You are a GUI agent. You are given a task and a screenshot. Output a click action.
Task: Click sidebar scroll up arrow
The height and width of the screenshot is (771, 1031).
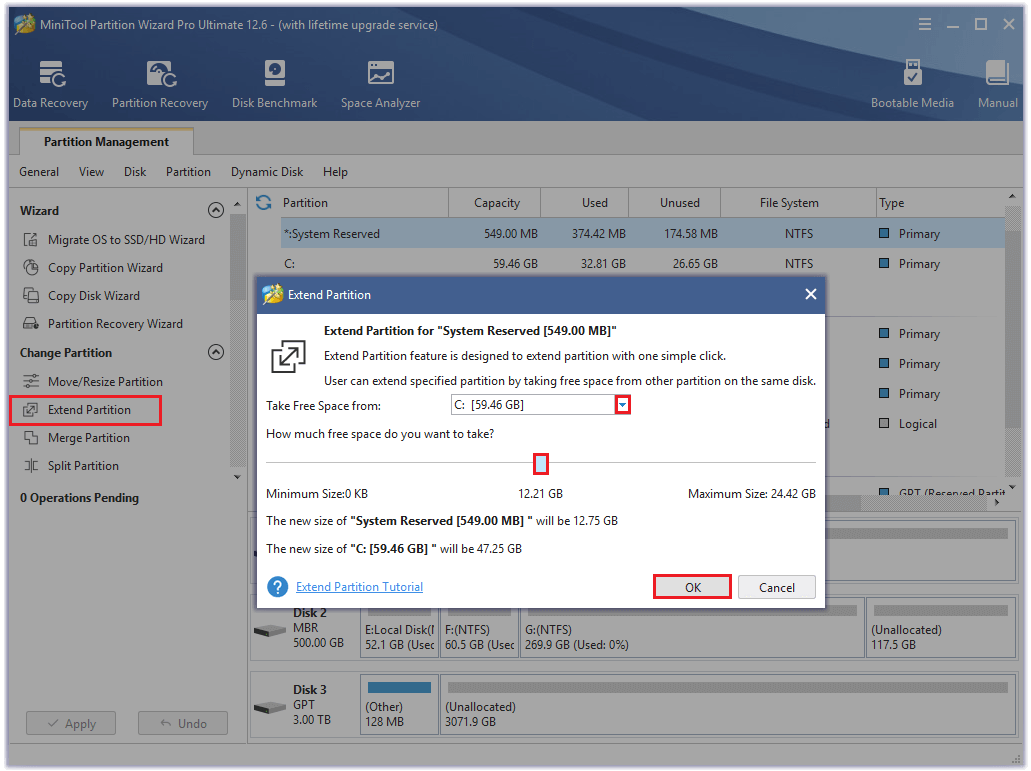[237, 204]
